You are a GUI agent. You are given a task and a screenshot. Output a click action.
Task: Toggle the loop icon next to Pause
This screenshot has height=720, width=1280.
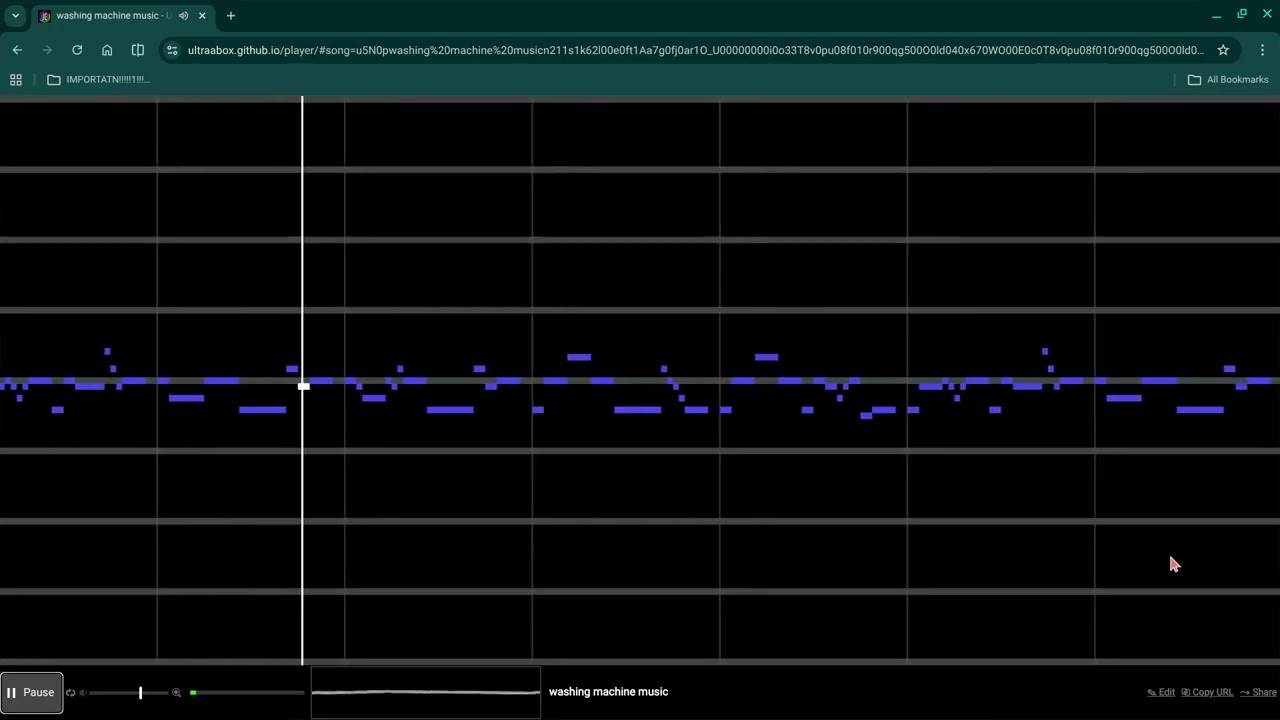tap(70, 692)
